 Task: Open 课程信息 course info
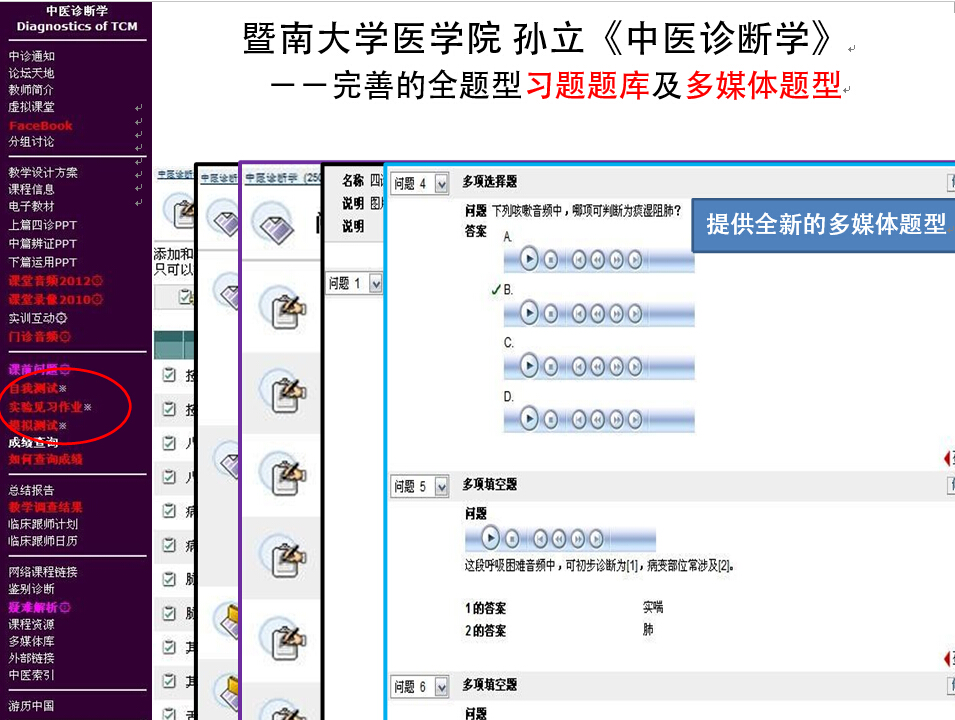tap(32, 189)
